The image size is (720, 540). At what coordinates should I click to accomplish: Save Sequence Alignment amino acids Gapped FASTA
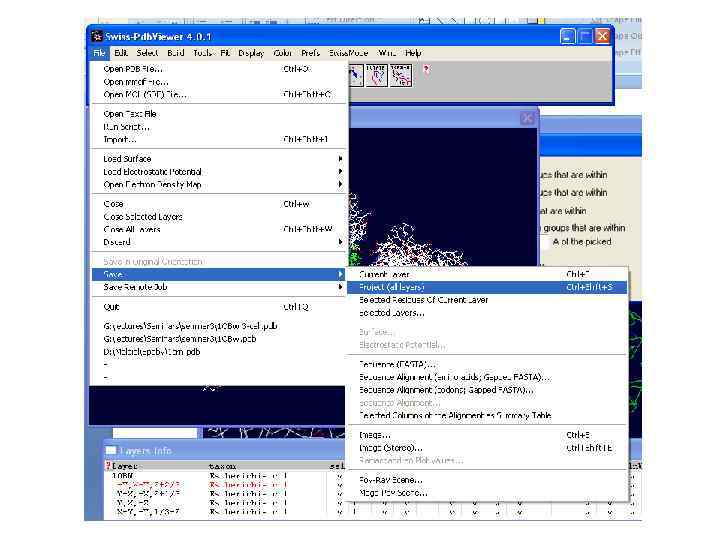pyautogui.click(x=487, y=377)
